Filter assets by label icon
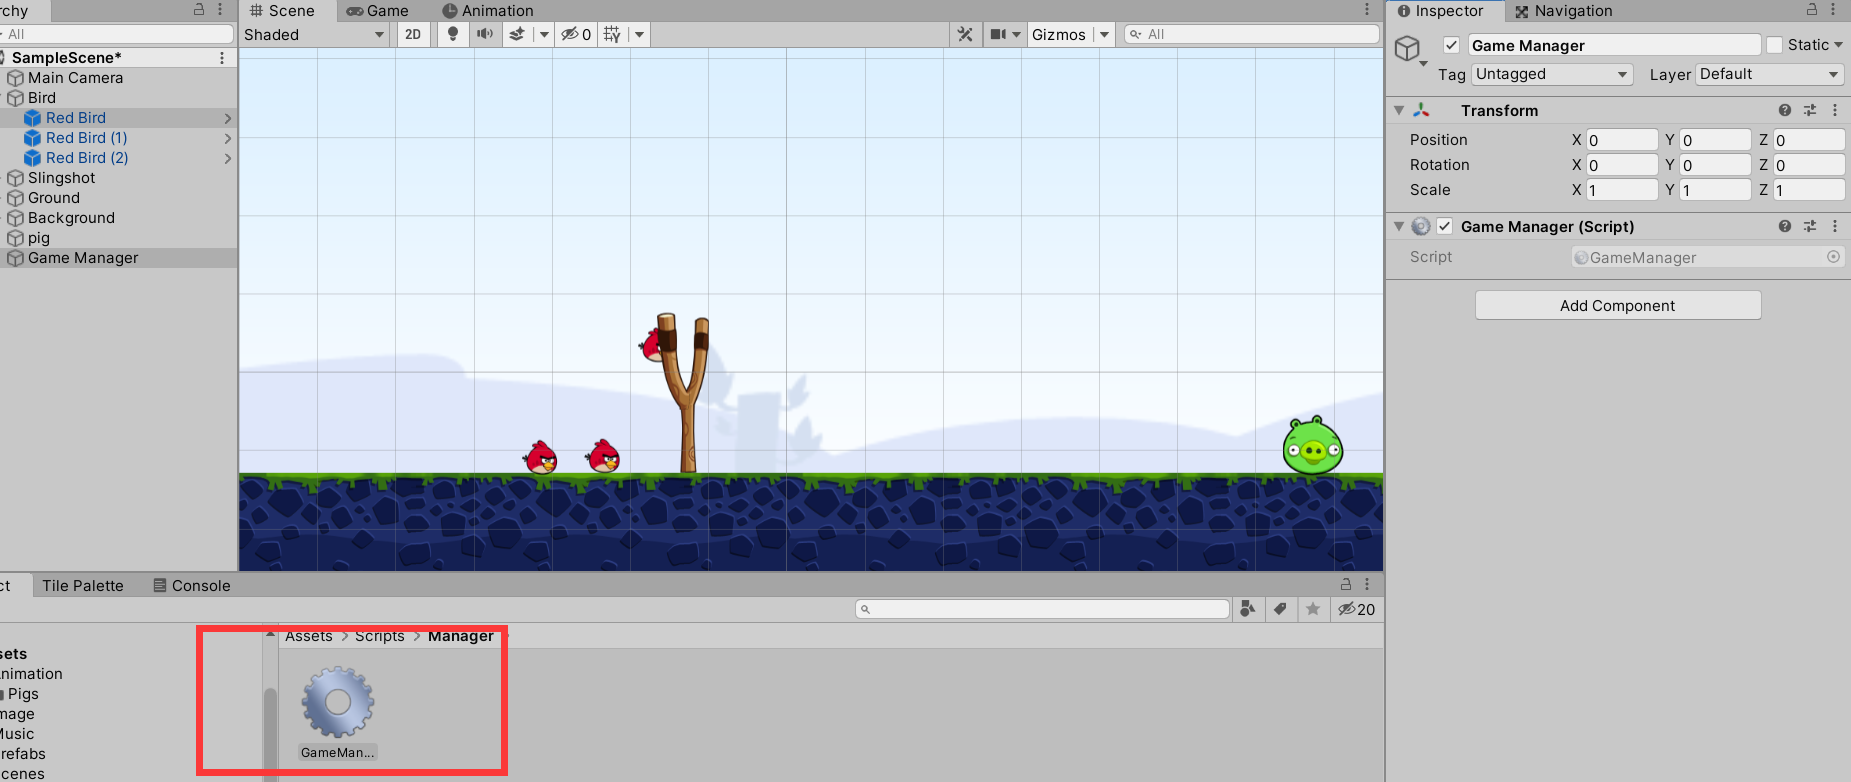This screenshot has height=782, width=1851. [x=1280, y=609]
